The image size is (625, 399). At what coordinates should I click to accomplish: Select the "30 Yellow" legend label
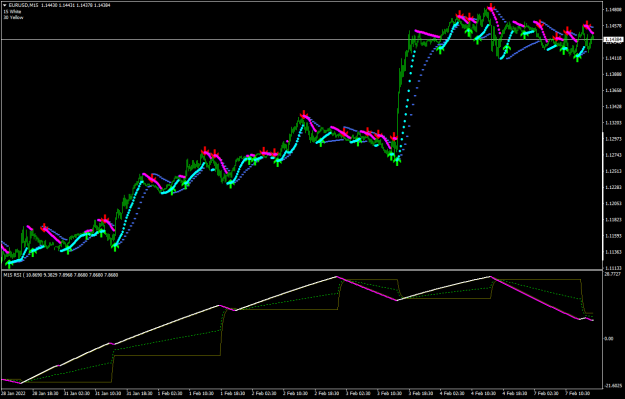tap(13, 18)
